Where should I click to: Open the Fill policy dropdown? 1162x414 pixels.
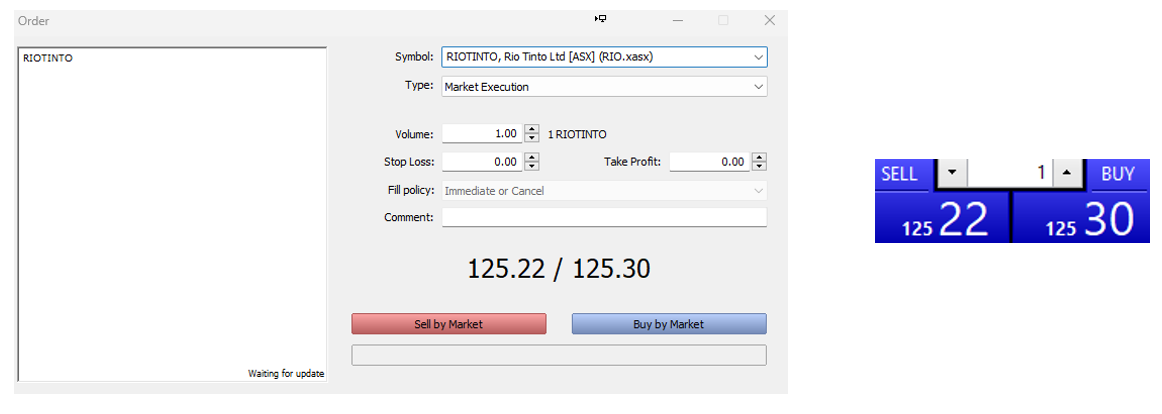pos(604,191)
